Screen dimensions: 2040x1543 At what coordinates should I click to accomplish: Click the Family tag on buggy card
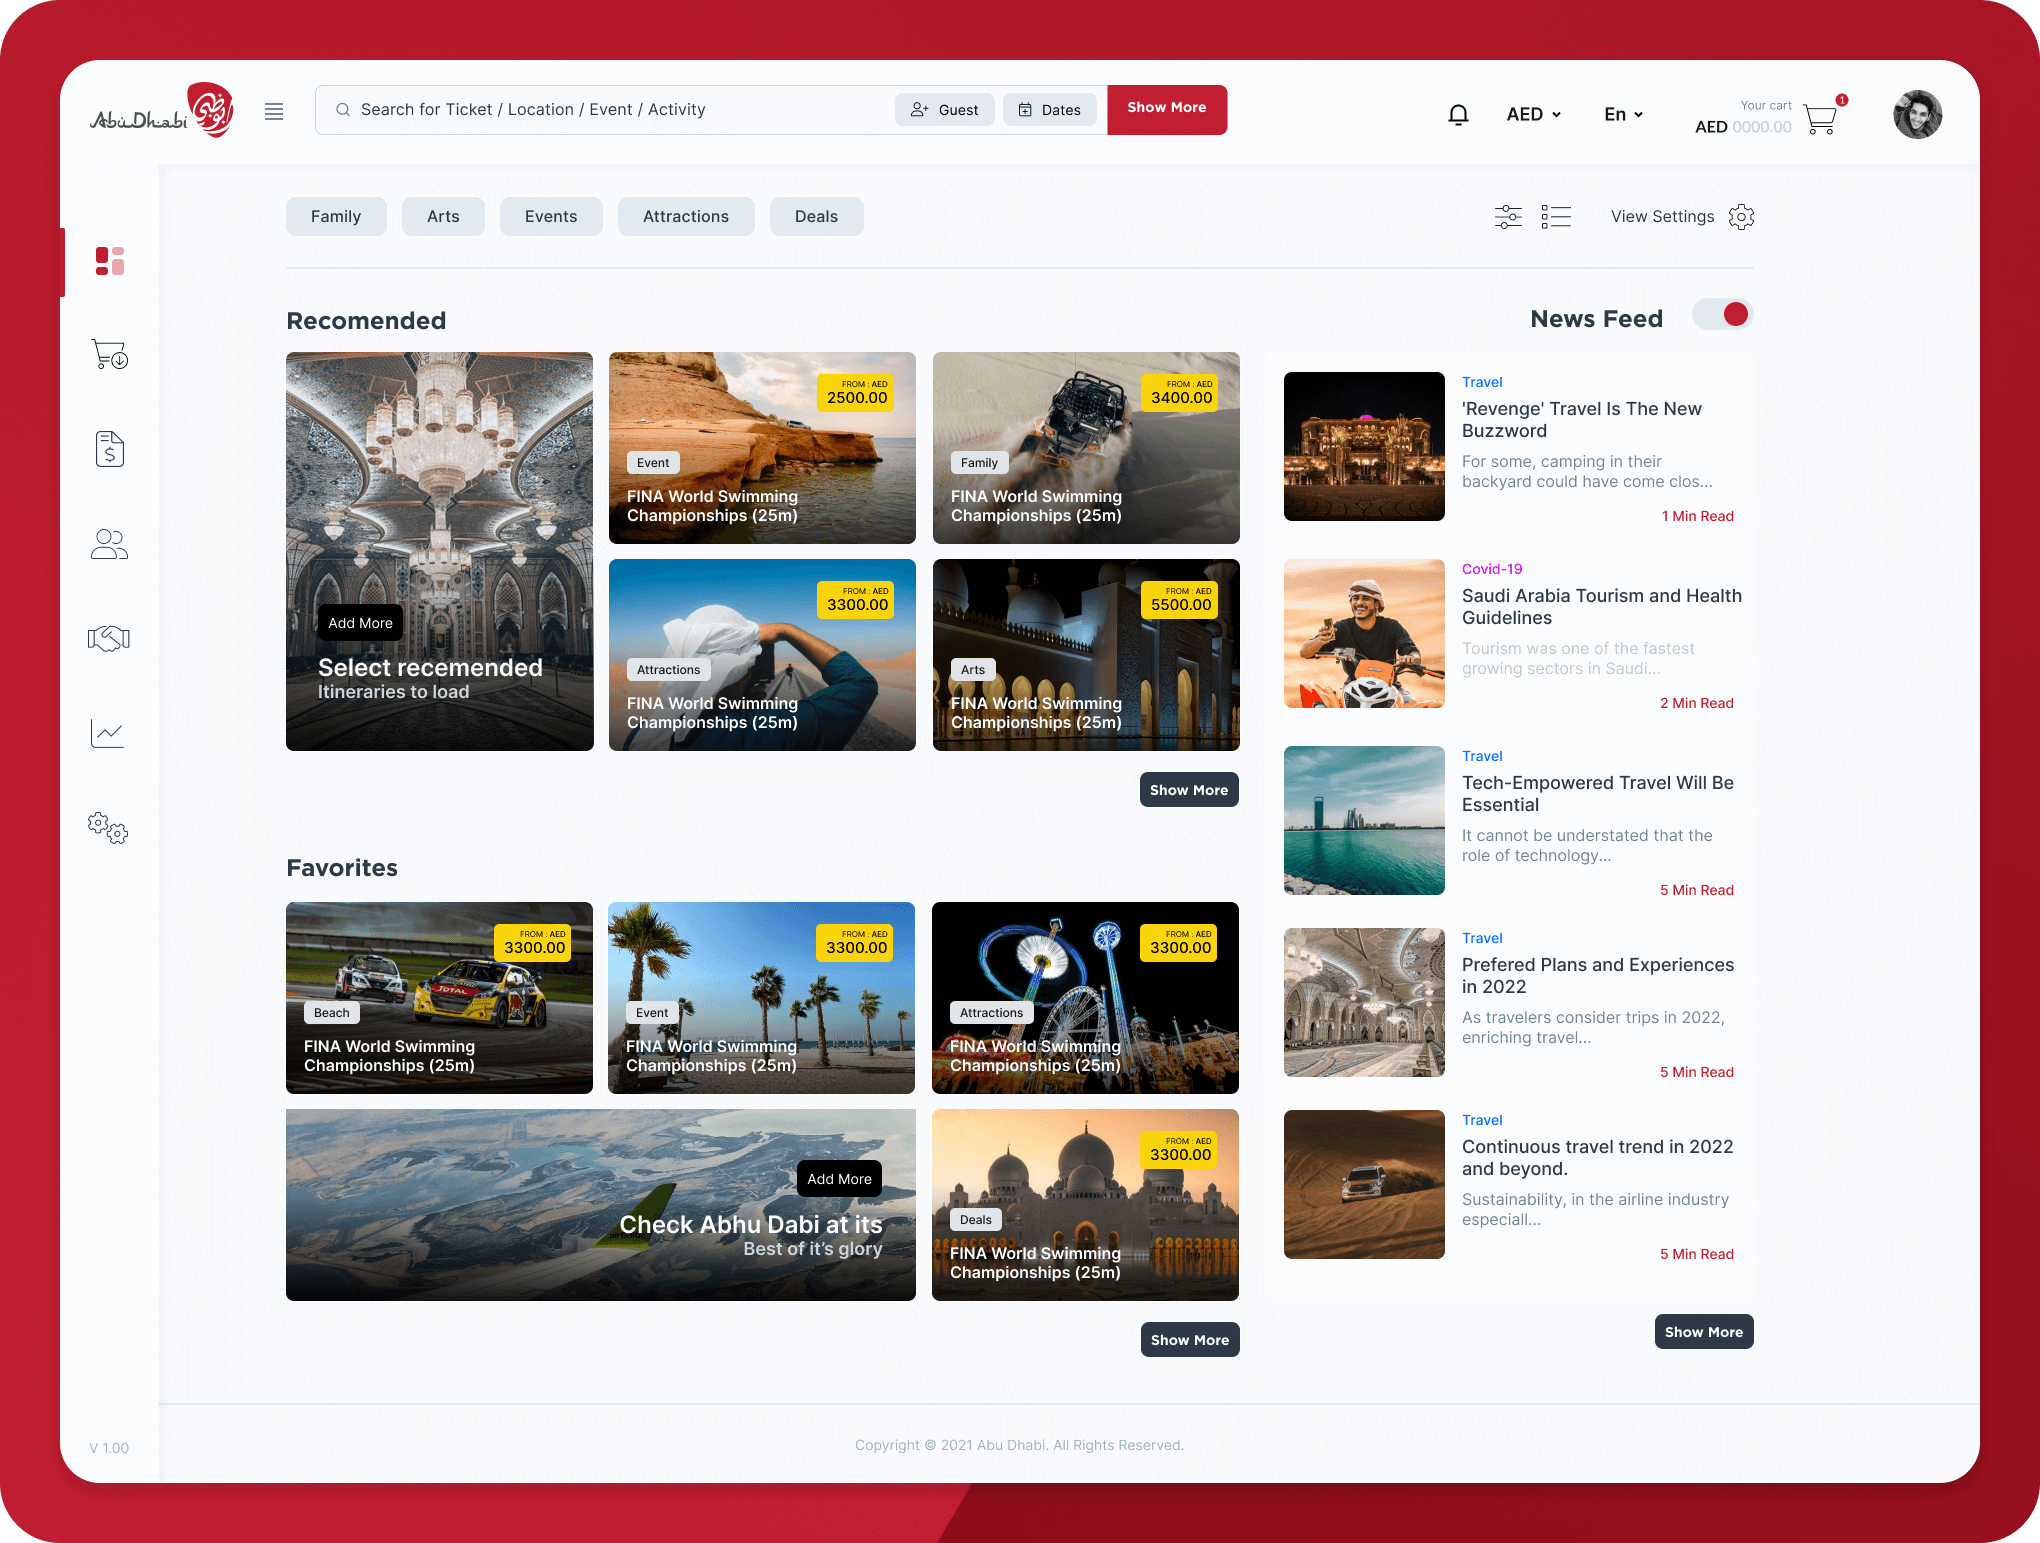coord(979,463)
